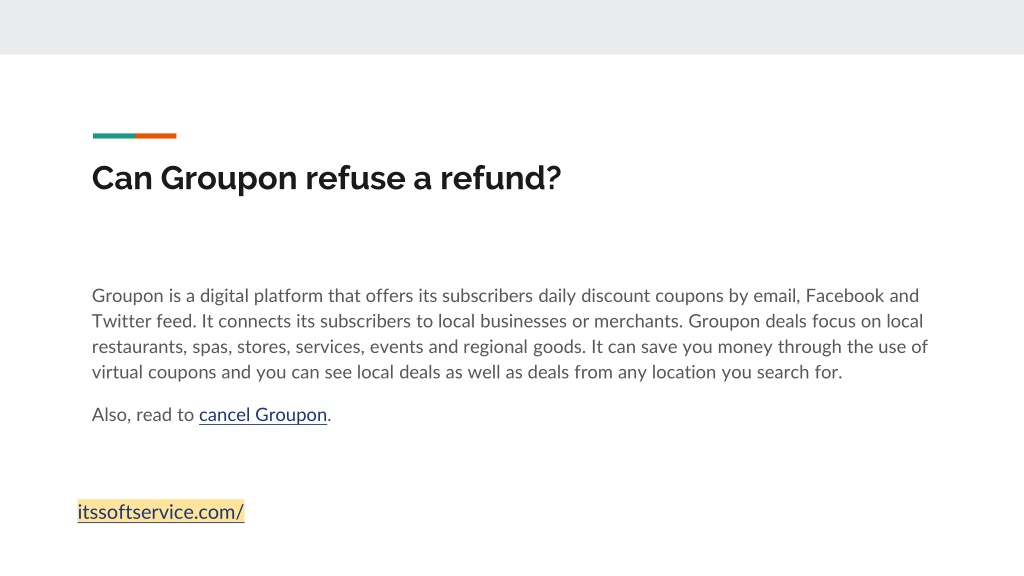The height and width of the screenshot is (576, 1024).
Task: Click the "Also, read to" text
Action: [x=143, y=415]
